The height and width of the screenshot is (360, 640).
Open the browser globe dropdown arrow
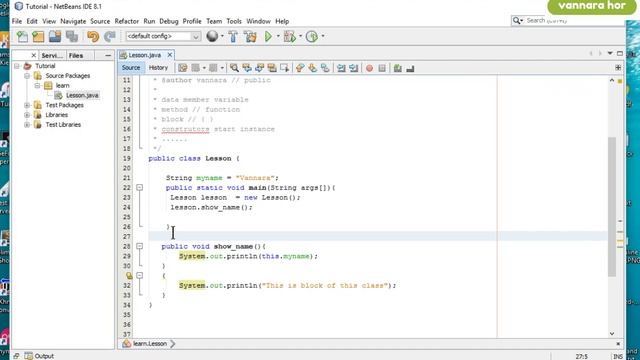[x=222, y=36]
